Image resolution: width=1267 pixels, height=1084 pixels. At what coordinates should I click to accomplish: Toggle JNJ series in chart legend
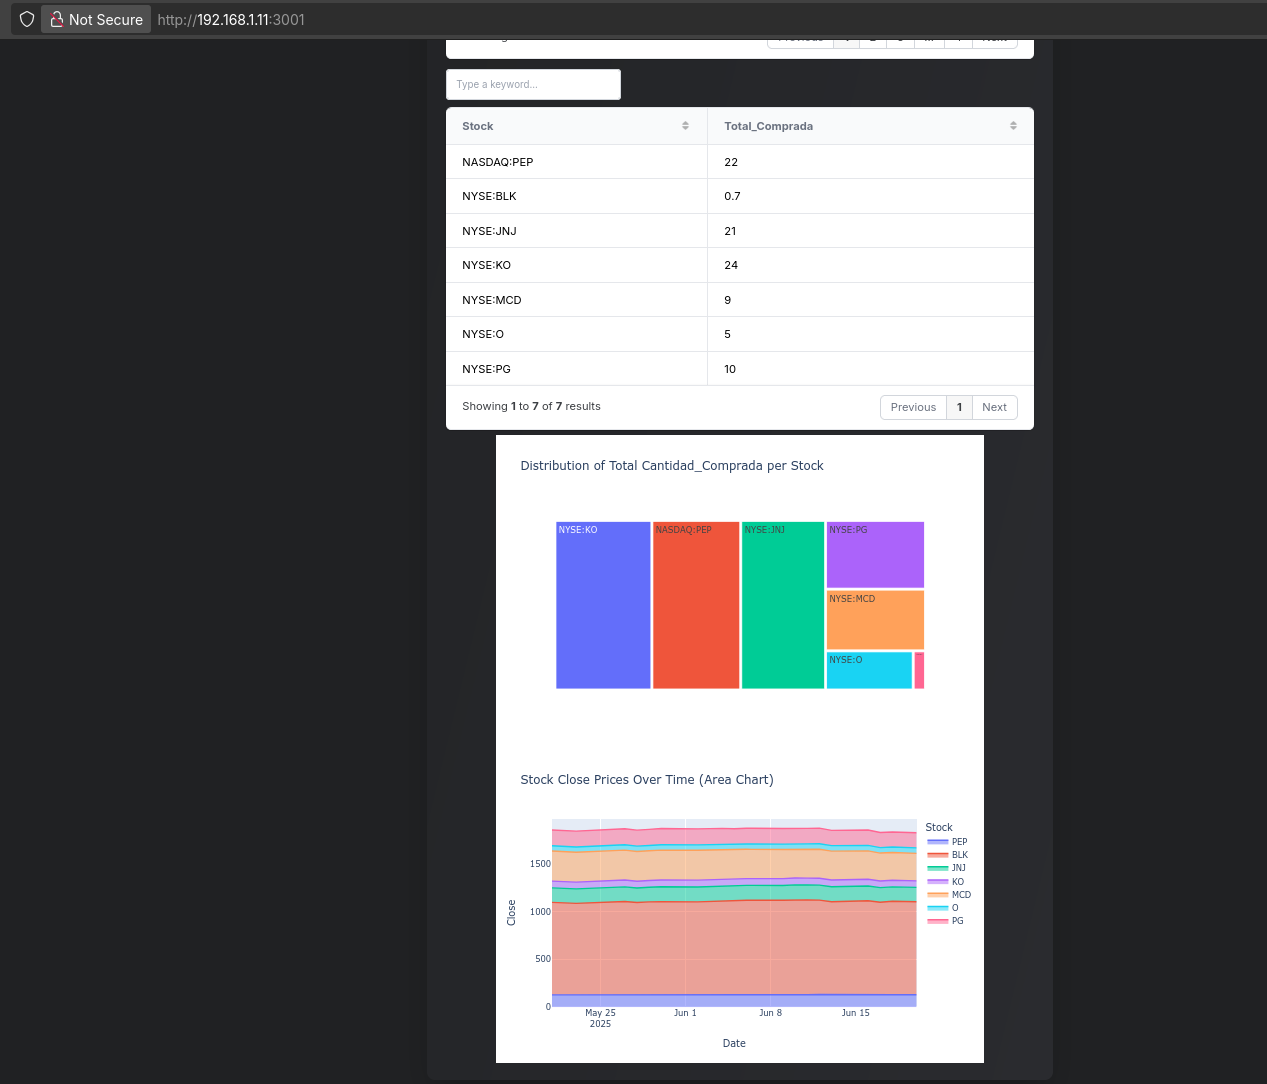tap(947, 868)
